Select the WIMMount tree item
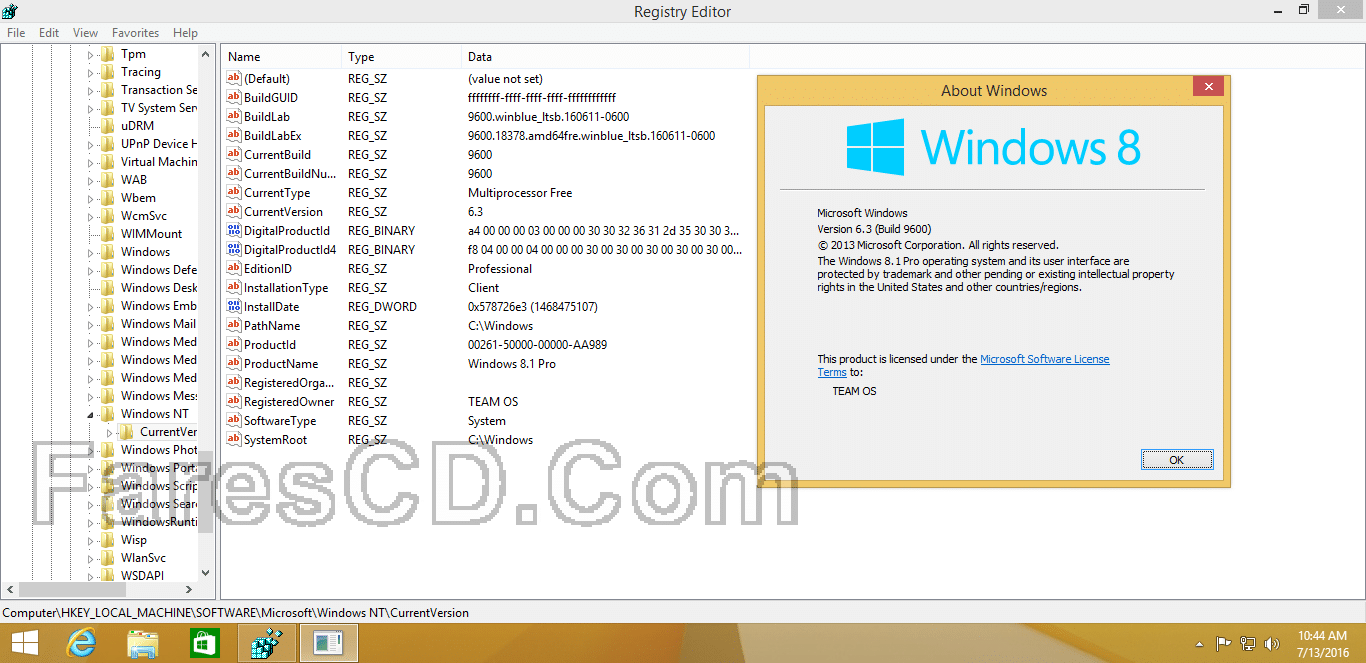Viewport: 1366px width, 663px height. [x=151, y=234]
